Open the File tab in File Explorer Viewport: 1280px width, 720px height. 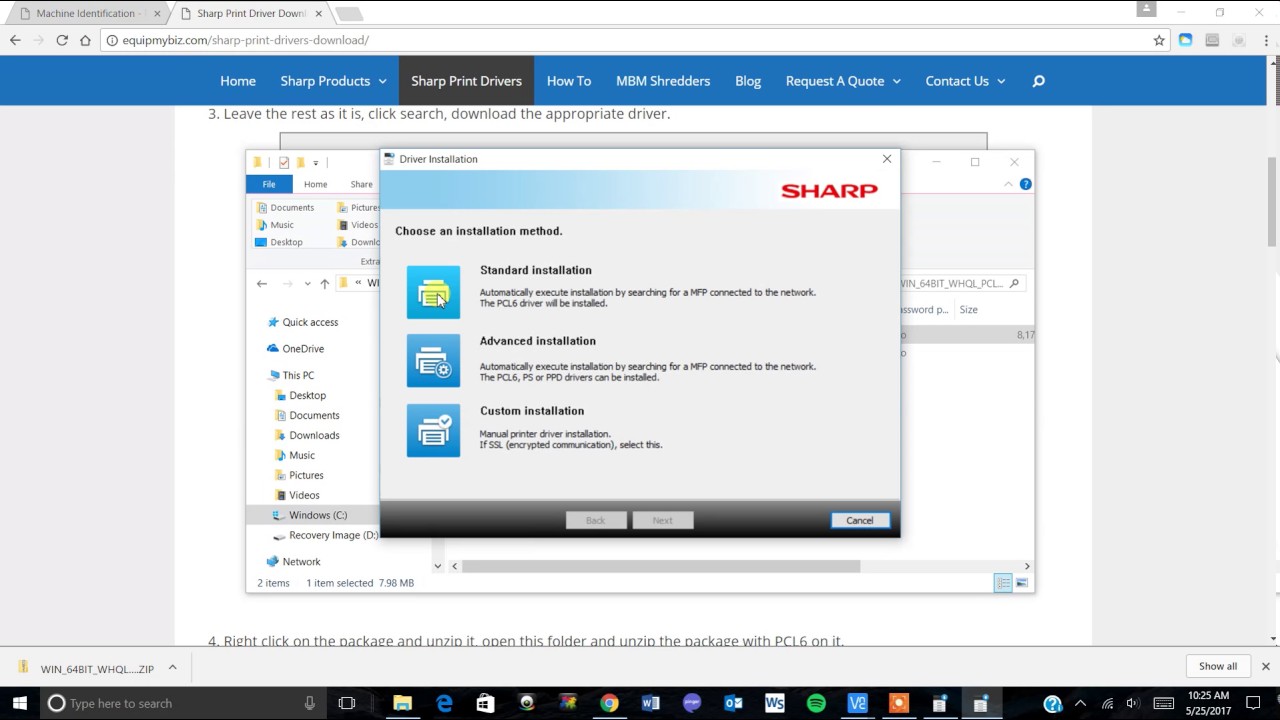pyautogui.click(x=269, y=184)
